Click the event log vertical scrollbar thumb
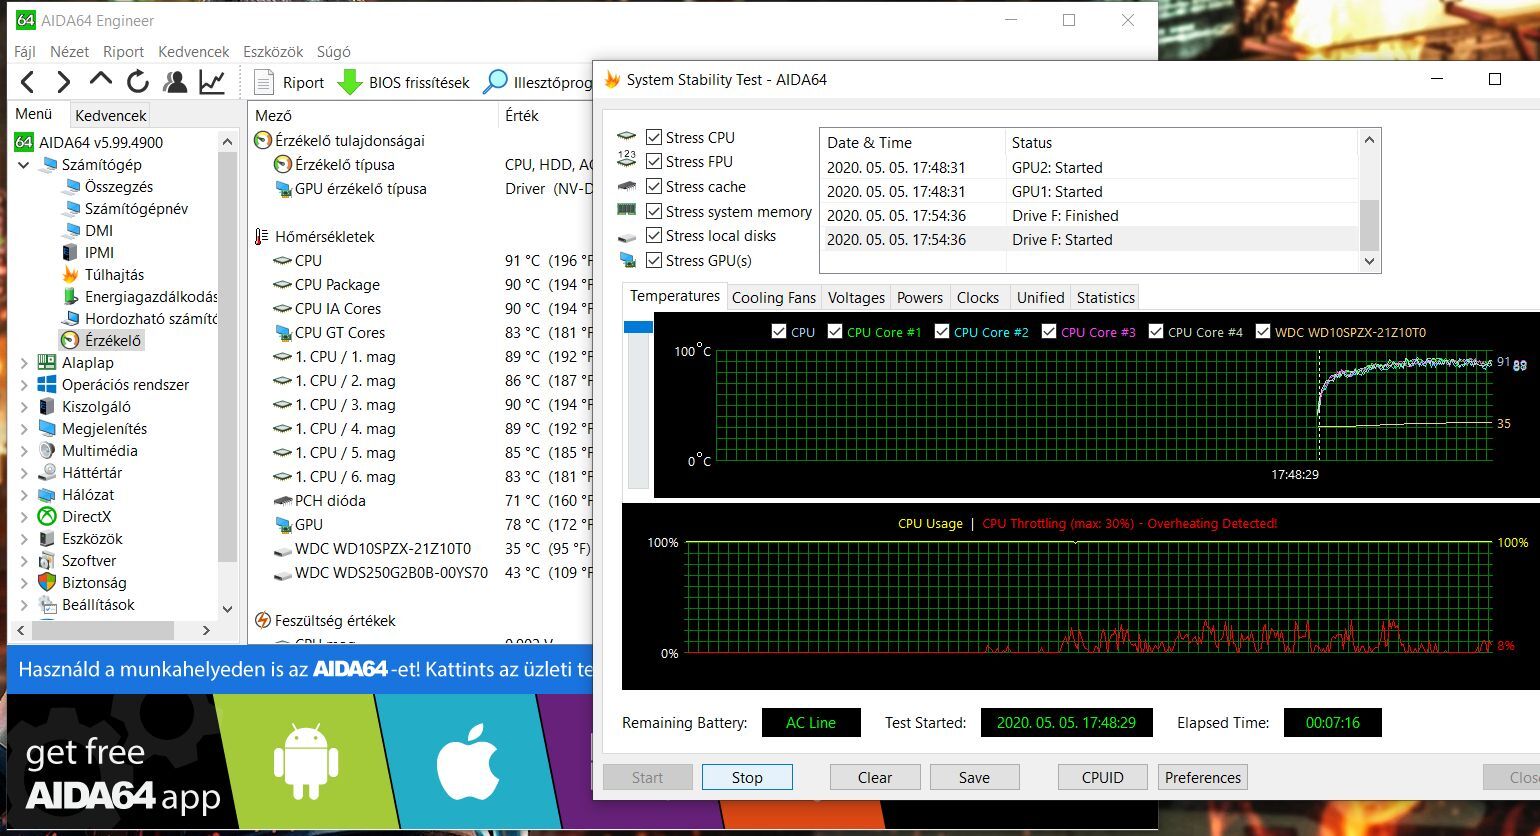This screenshot has height=836, width=1540. tap(1369, 225)
